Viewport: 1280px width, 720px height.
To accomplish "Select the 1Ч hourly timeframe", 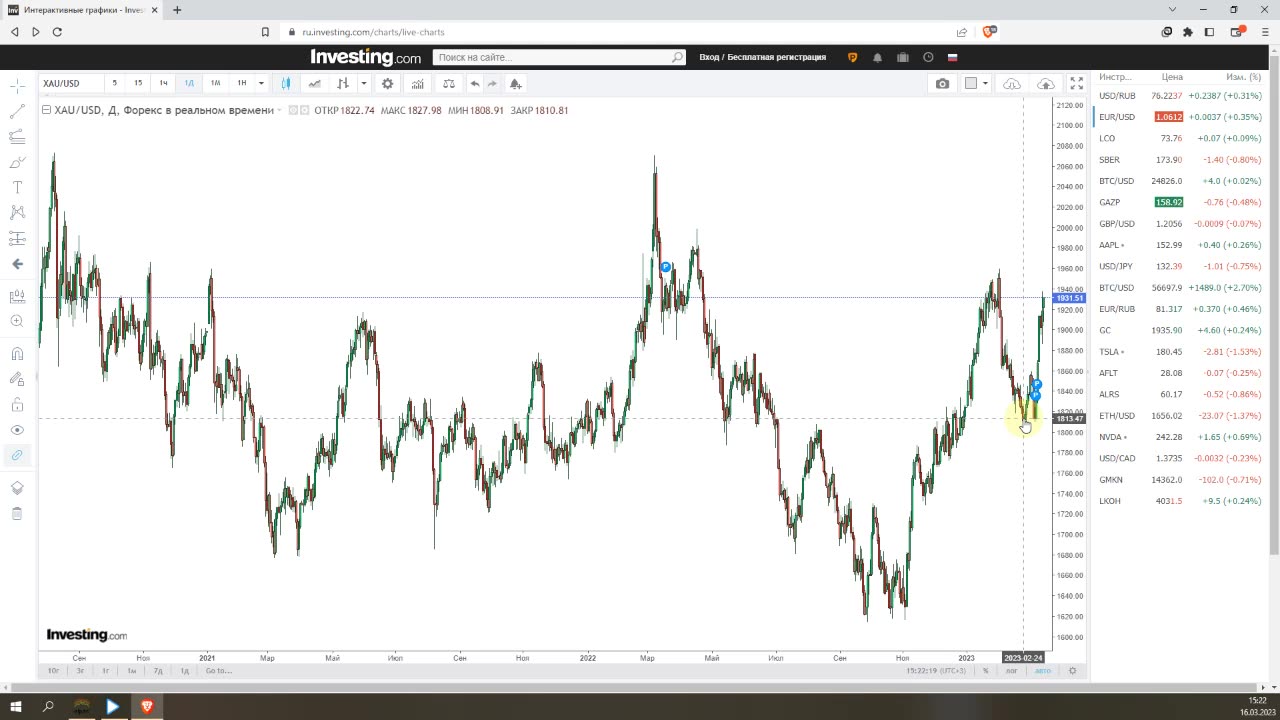I will point(164,83).
